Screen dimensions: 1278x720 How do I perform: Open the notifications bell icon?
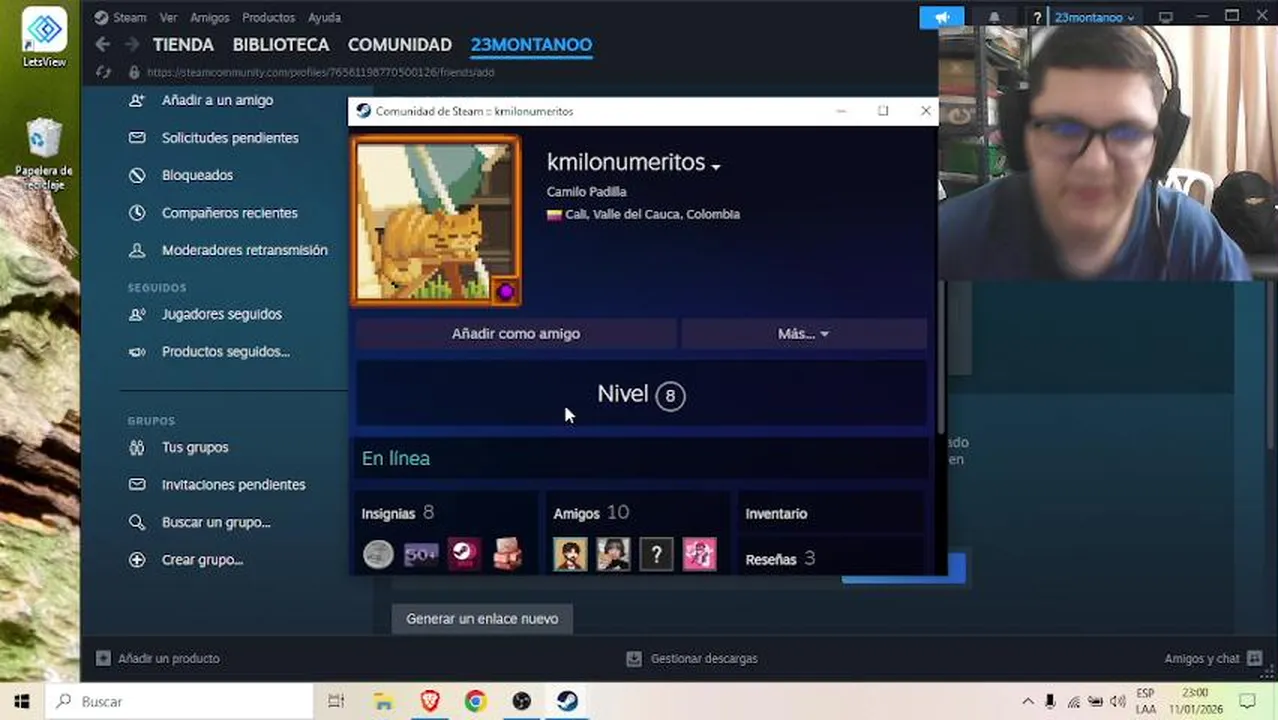[x=994, y=17]
